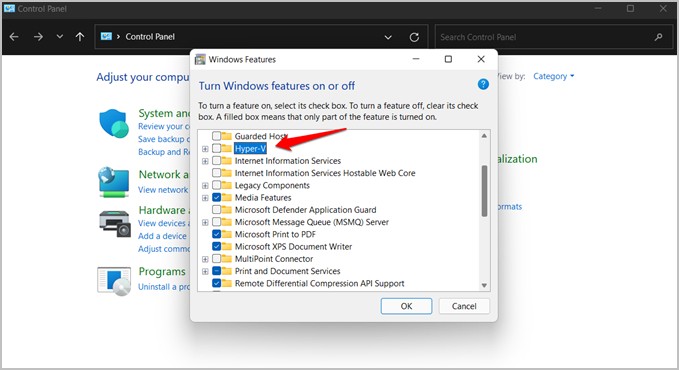Click the Hyper-V folder icon
Viewport: 679px width, 370px height.
(227, 148)
